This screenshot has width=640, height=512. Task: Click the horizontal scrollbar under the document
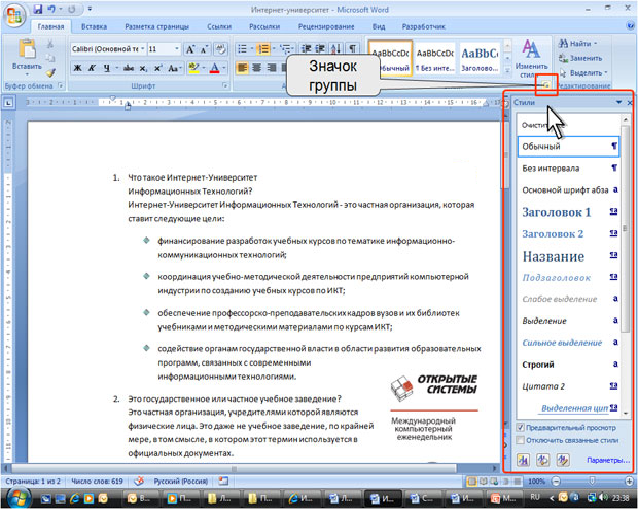(234, 468)
